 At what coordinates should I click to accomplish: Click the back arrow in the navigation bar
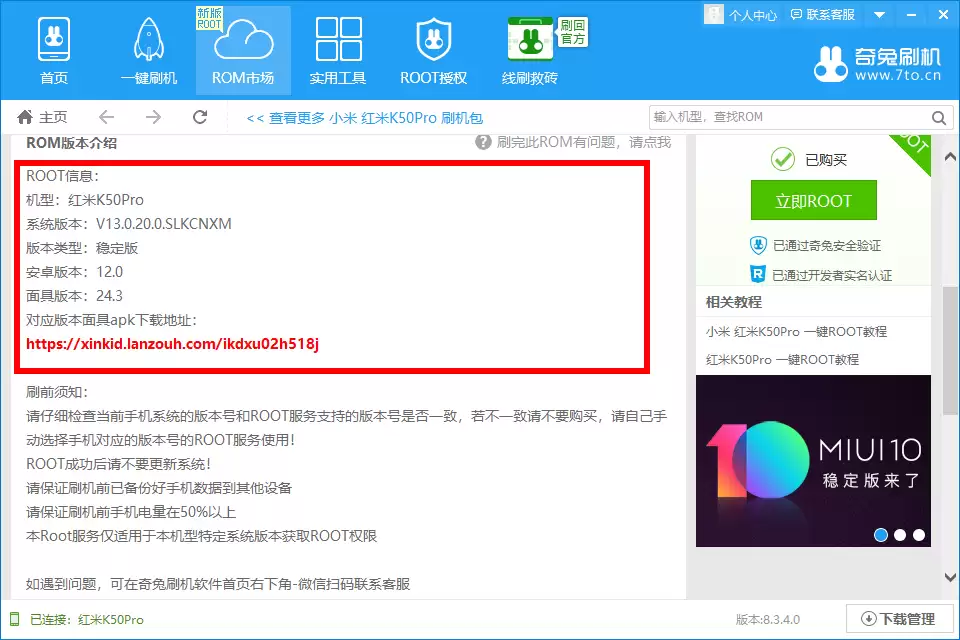106,116
